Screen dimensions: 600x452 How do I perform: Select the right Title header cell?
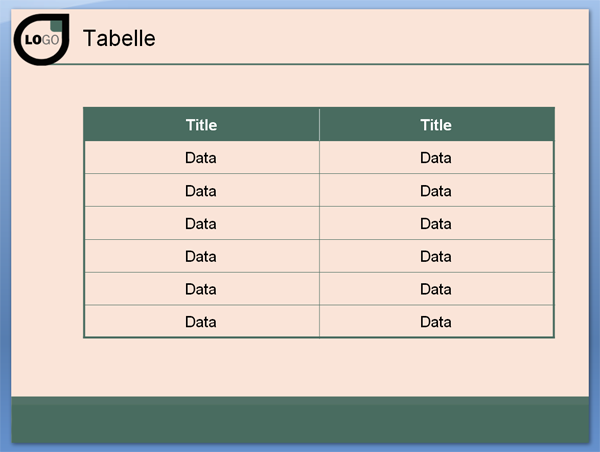pyautogui.click(x=437, y=125)
